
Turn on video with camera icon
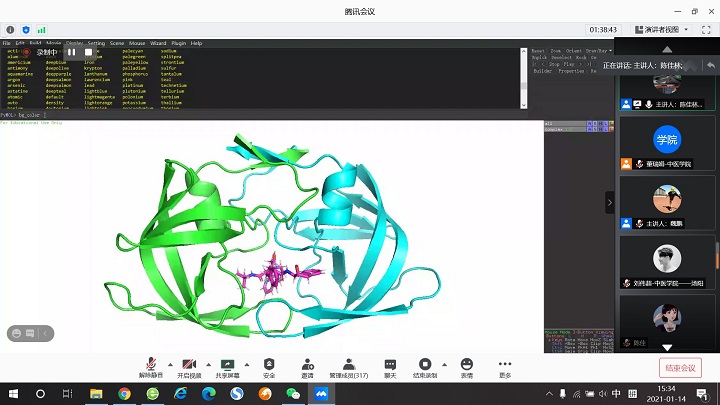tap(188, 364)
